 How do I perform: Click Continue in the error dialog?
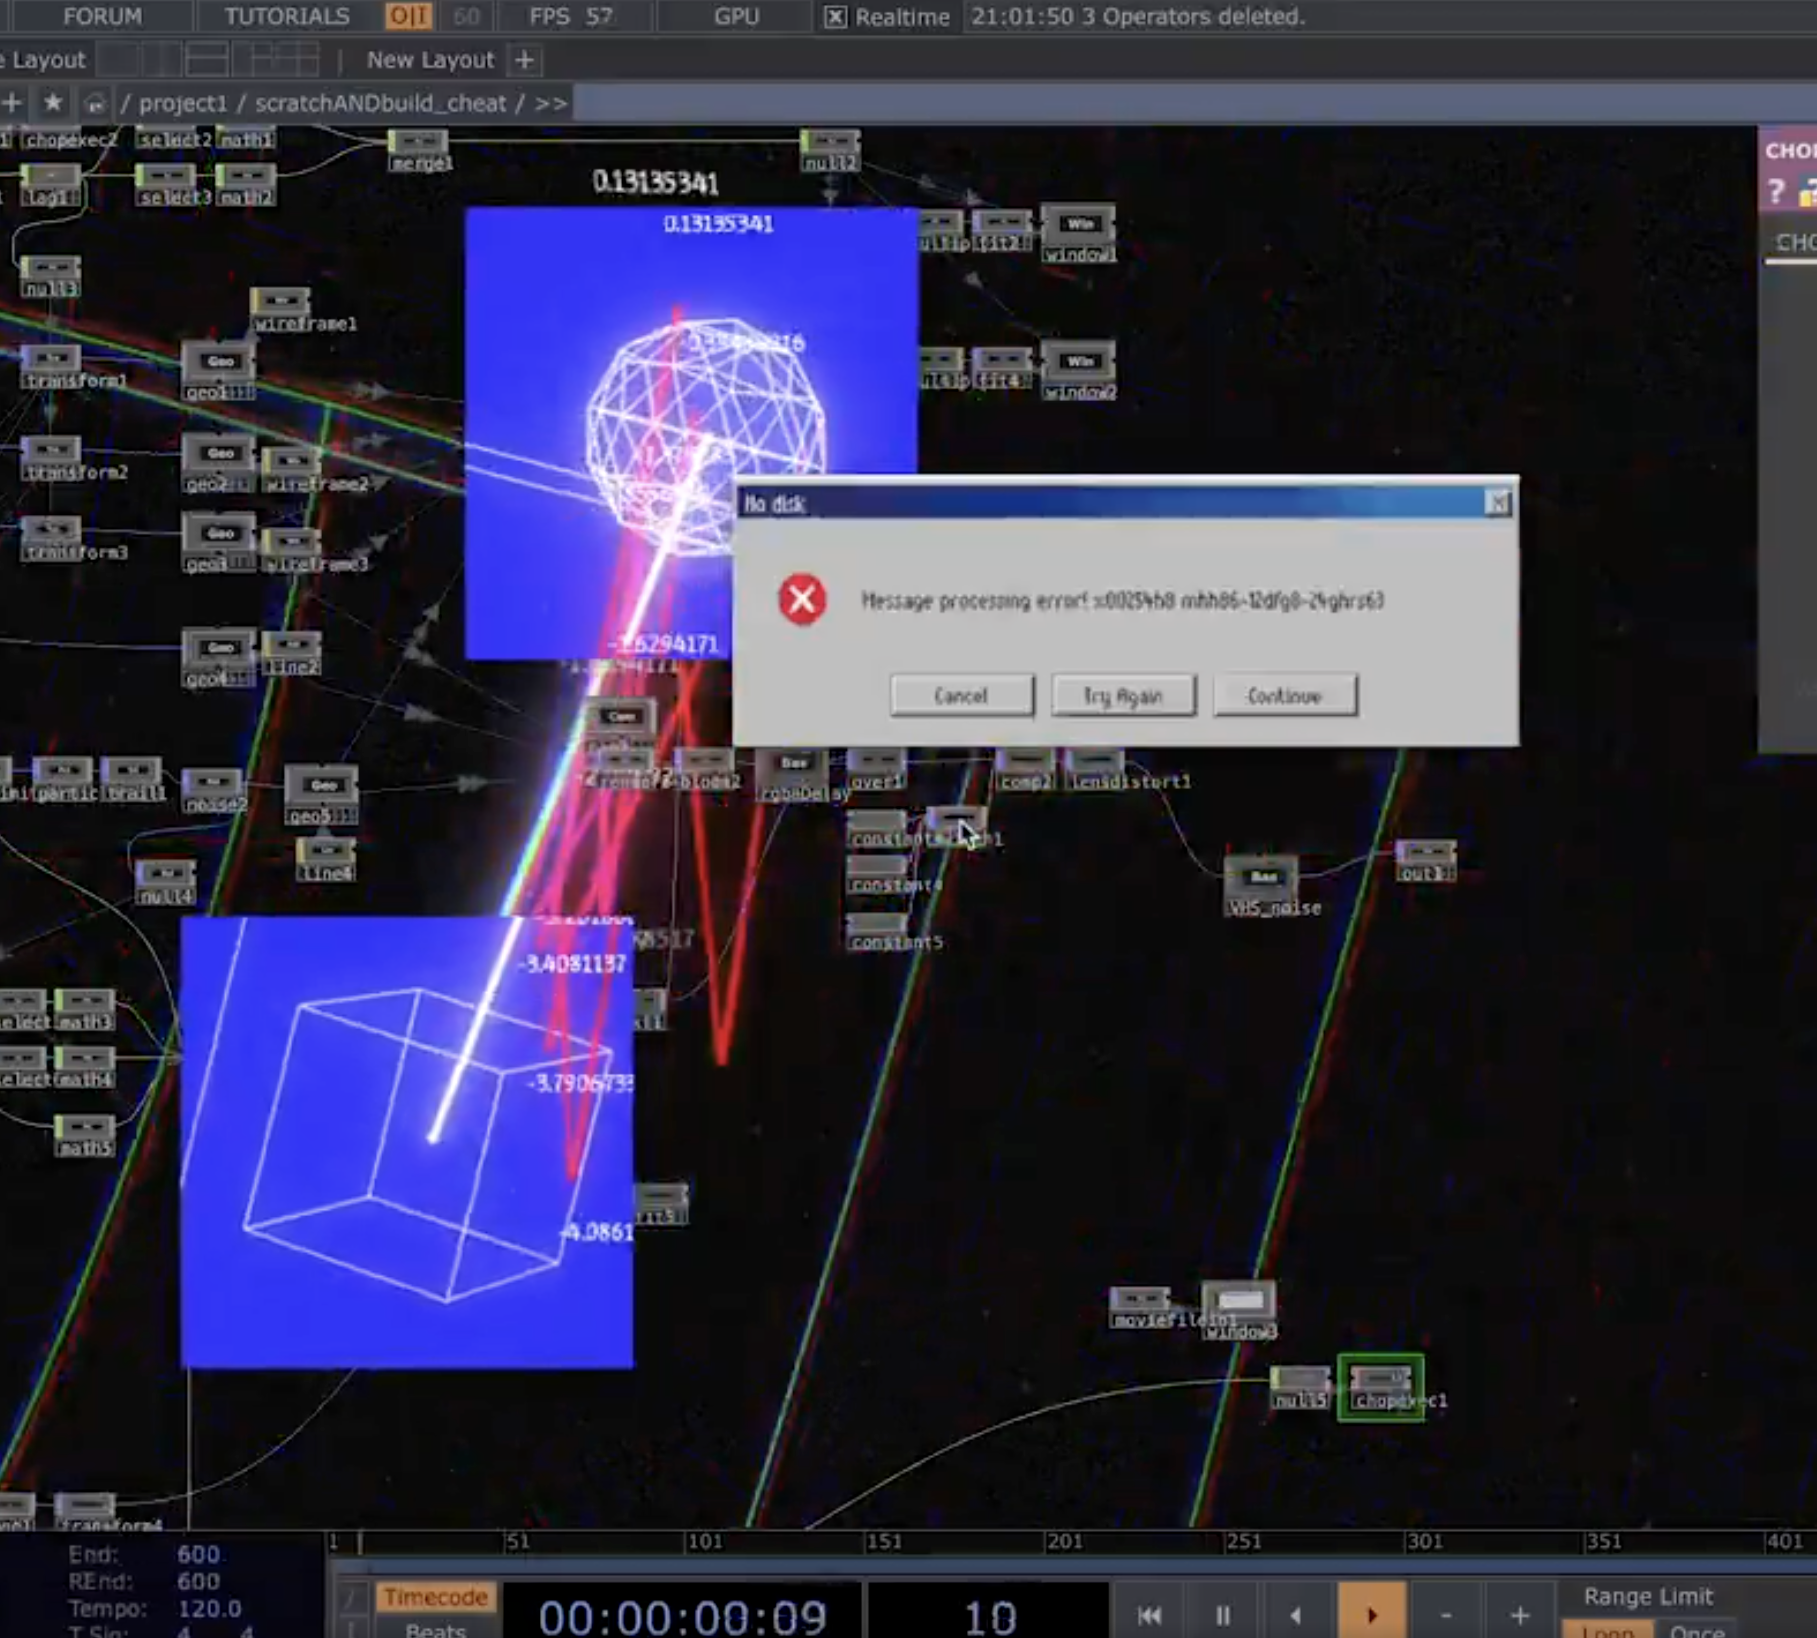click(x=1284, y=696)
